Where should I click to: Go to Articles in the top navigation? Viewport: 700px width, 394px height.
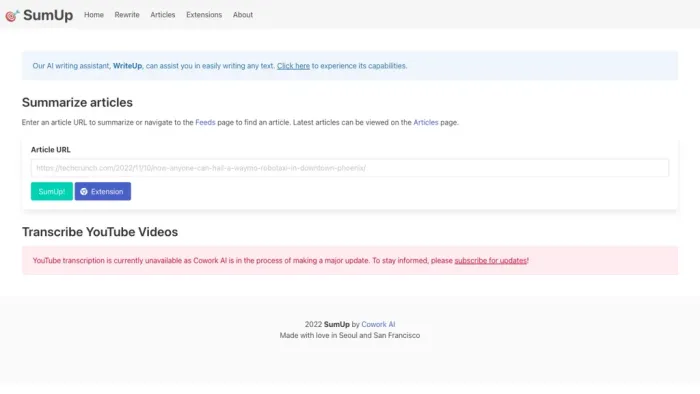pyautogui.click(x=162, y=15)
